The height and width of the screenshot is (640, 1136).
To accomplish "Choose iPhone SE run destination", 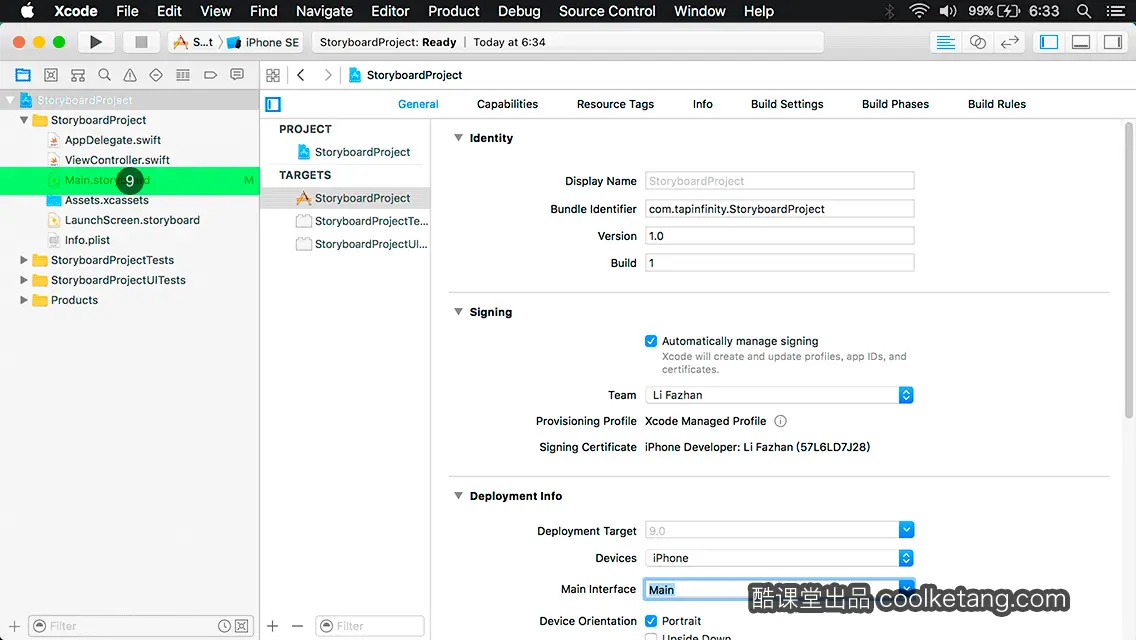I will point(264,42).
